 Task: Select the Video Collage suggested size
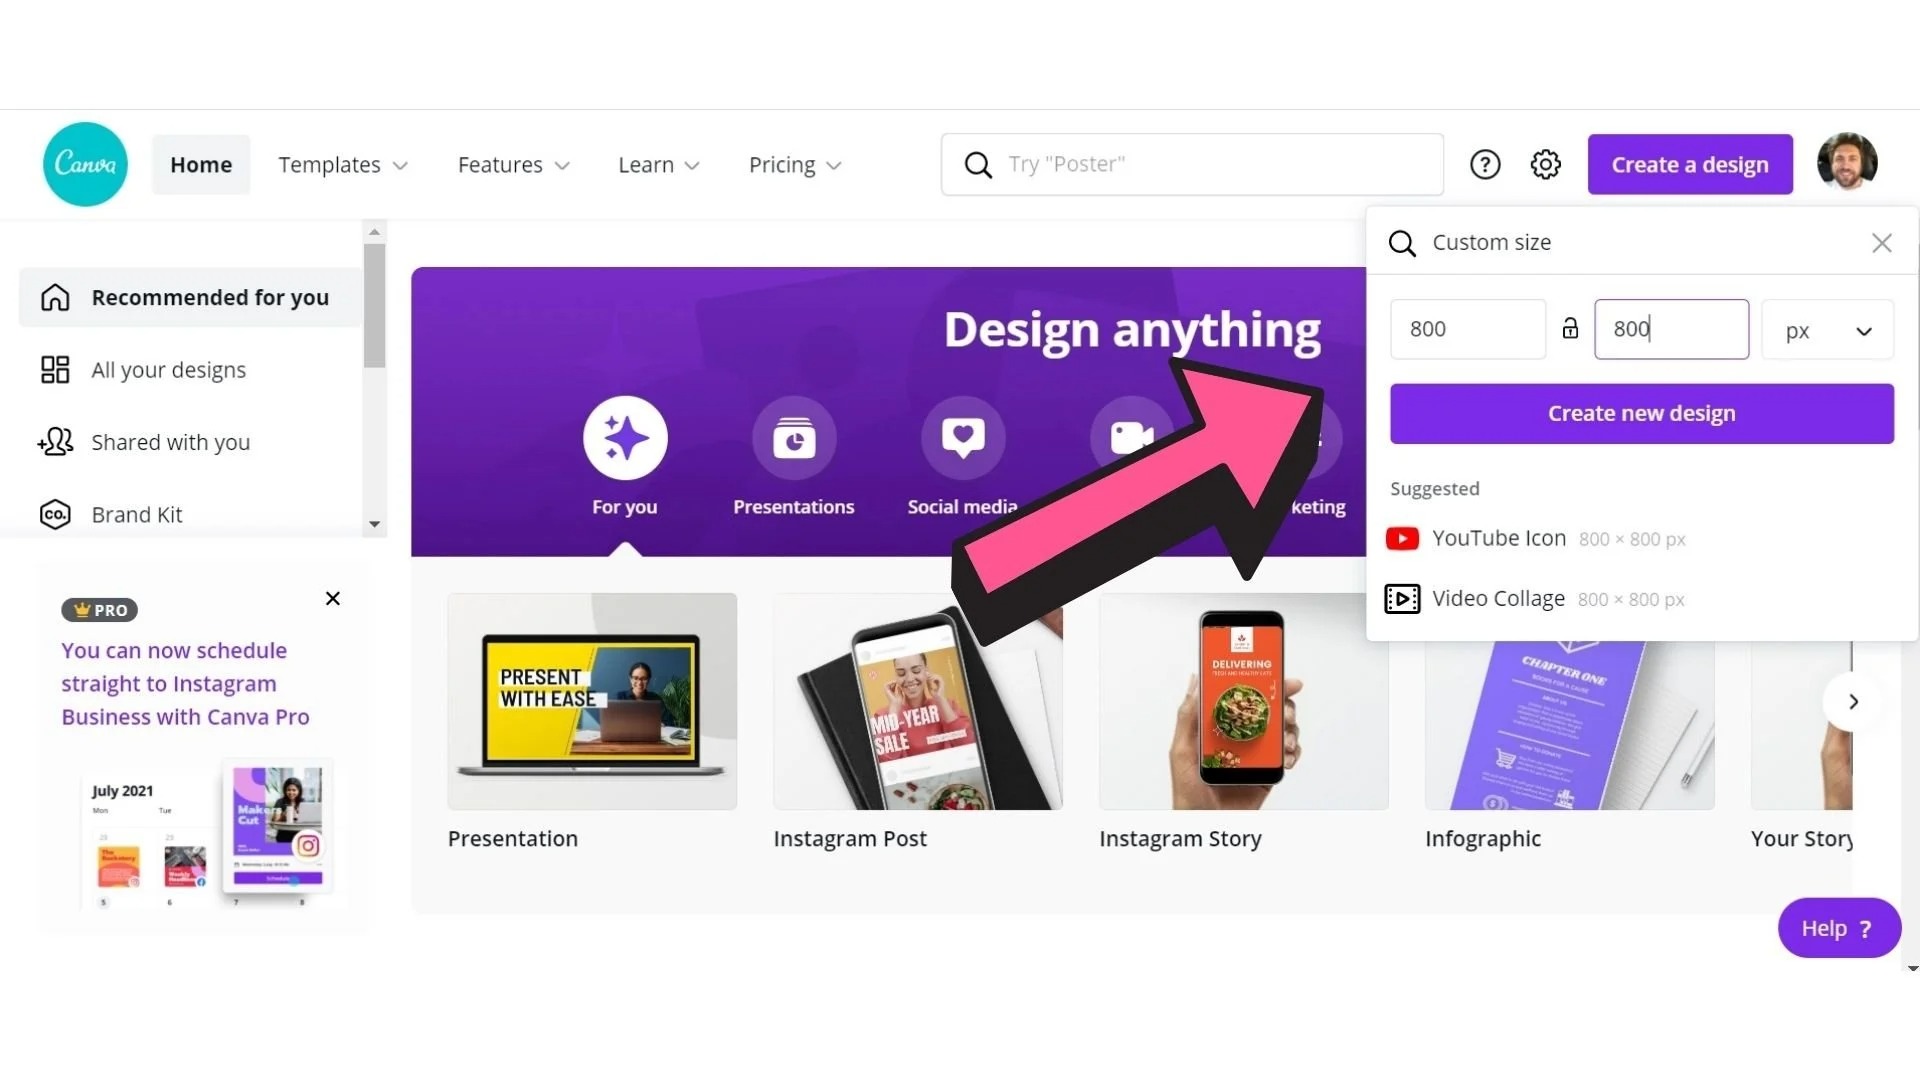click(1497, 598)
